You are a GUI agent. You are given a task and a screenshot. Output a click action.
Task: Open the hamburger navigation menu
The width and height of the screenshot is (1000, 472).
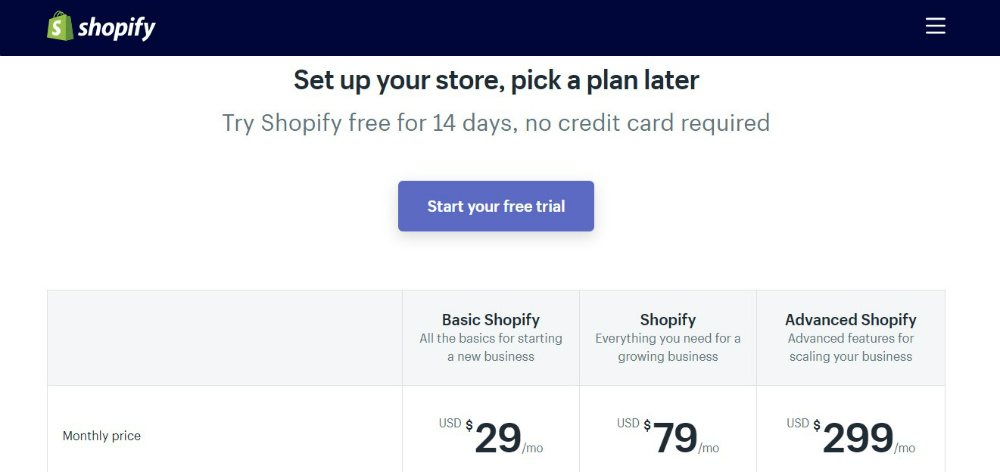click(x=935, y=26)
